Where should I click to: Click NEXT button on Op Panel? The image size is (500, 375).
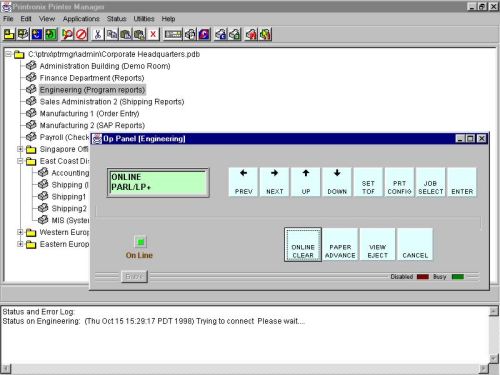point(274,182)
